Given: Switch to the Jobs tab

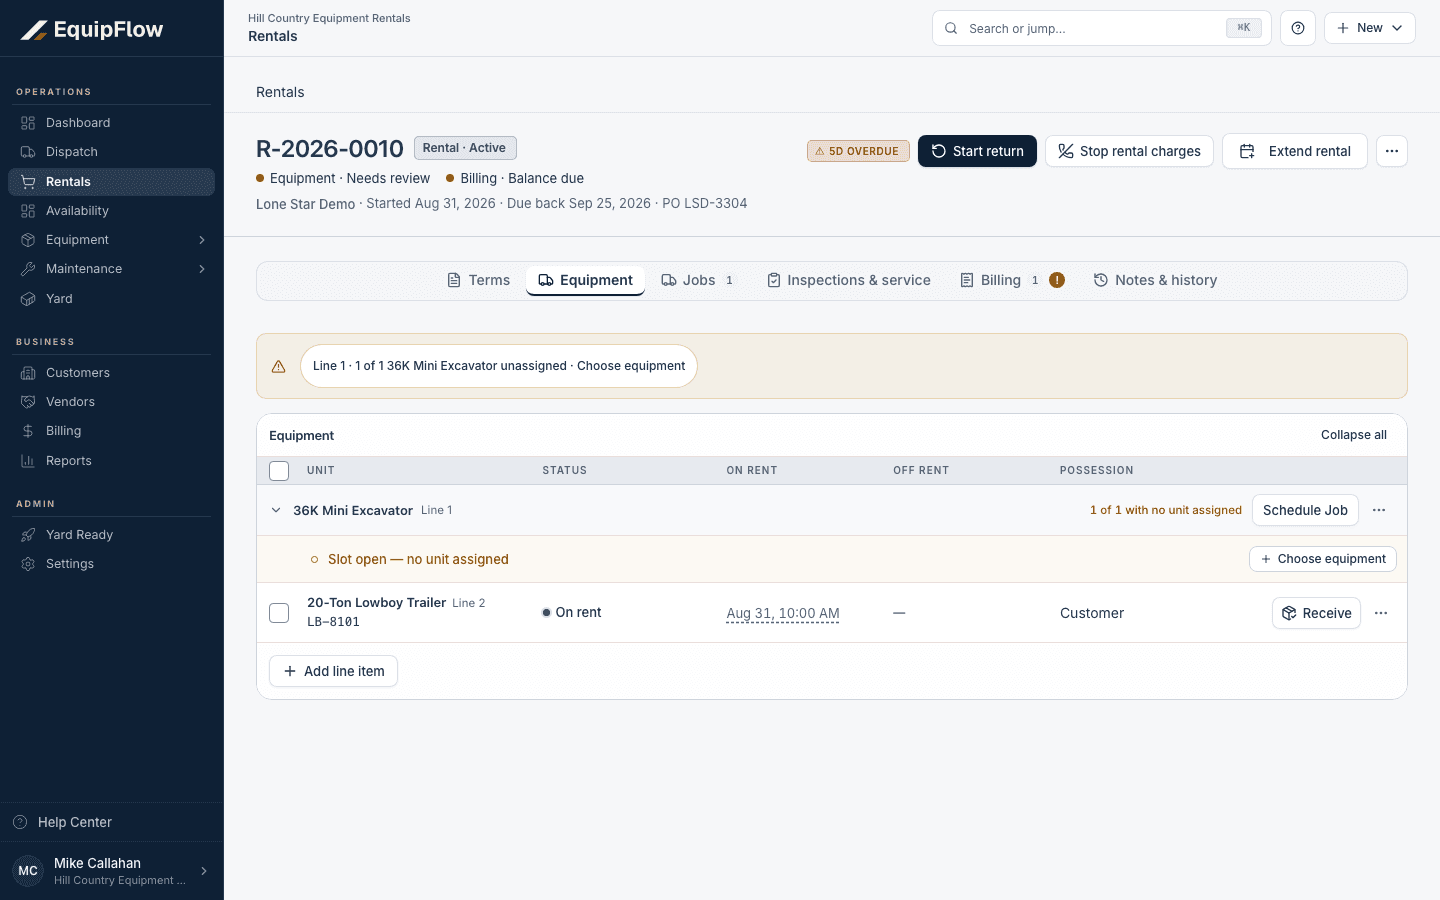Looking at the screenshot, I should pos(697,280).
